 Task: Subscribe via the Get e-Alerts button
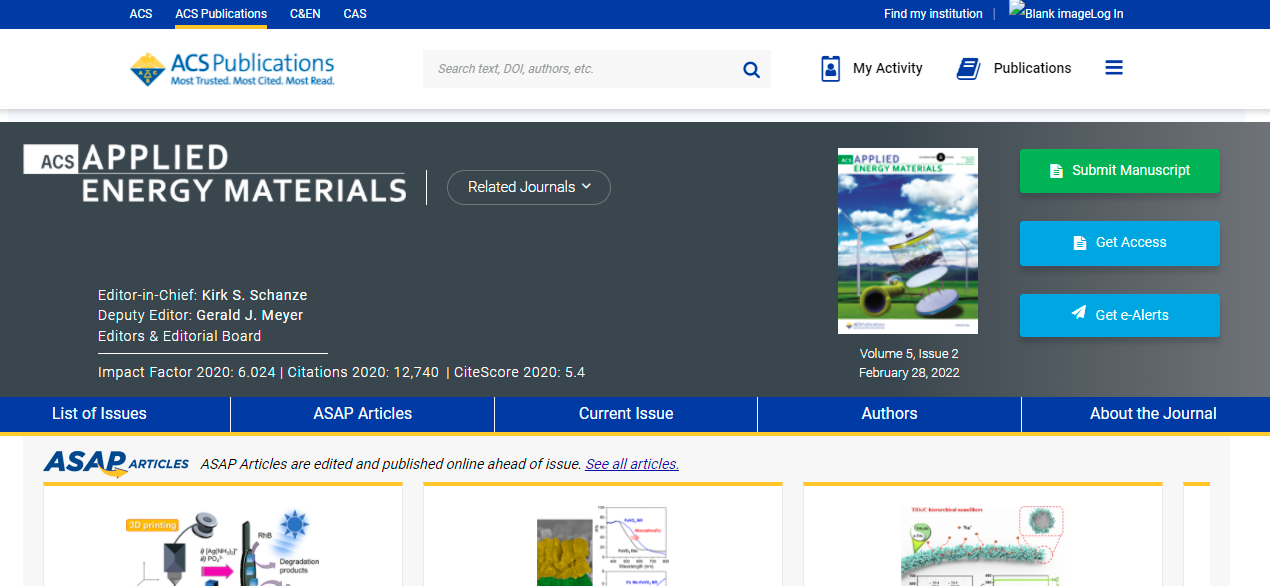(1119, 315)
